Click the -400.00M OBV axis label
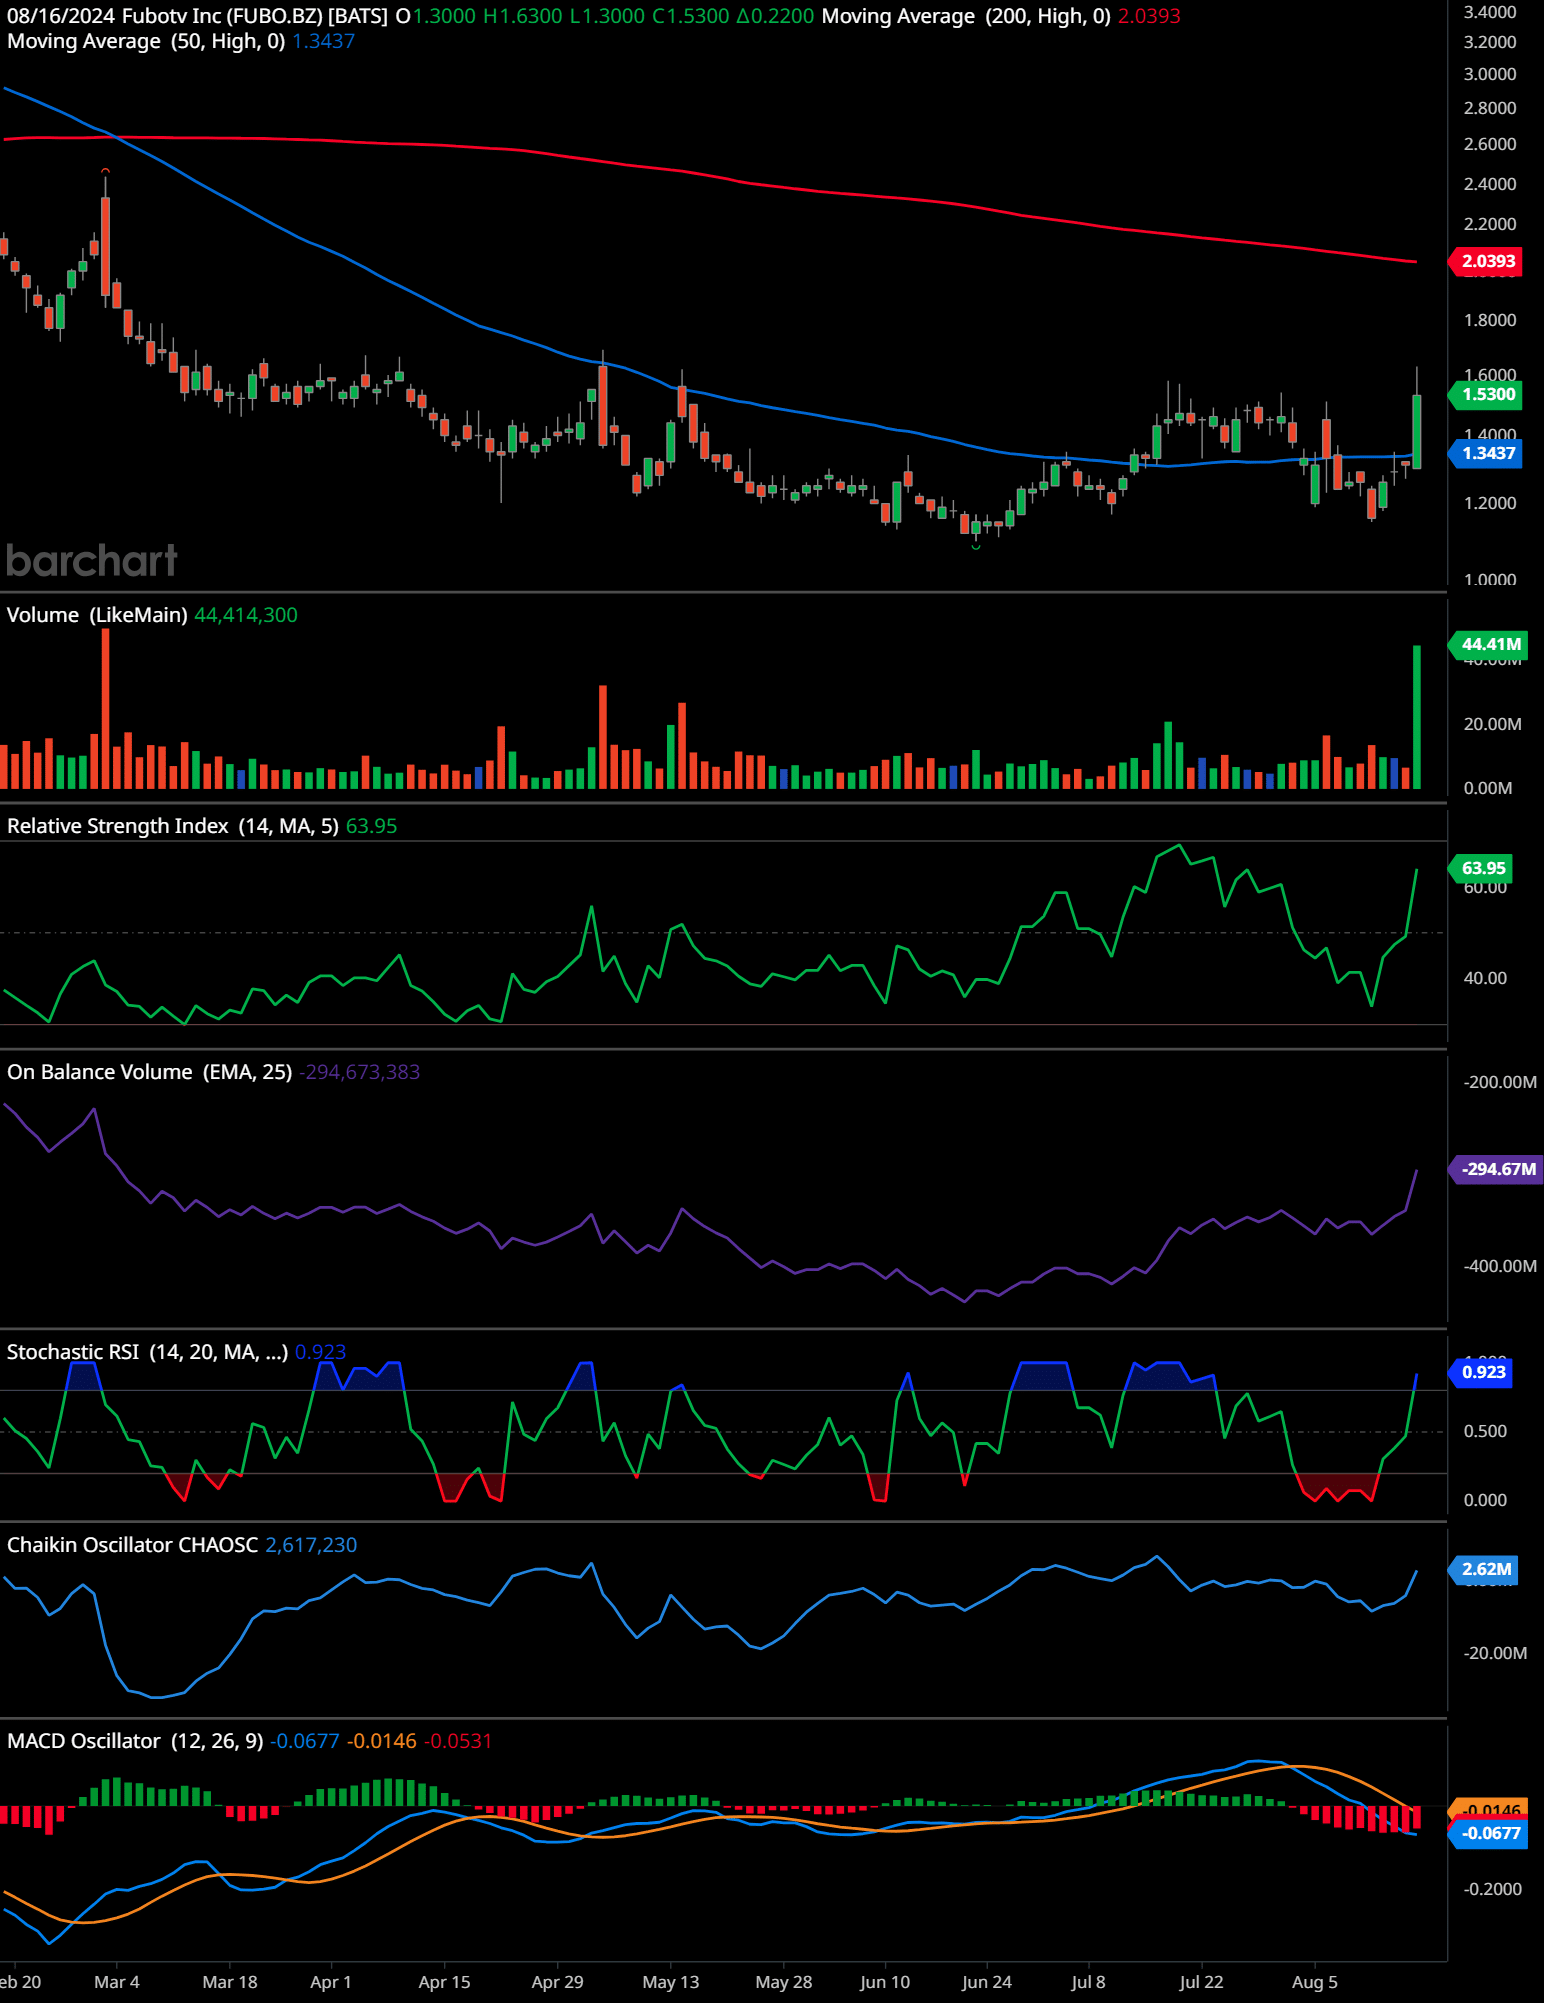The image size is (1544, 2003). click(1500, 1266)
